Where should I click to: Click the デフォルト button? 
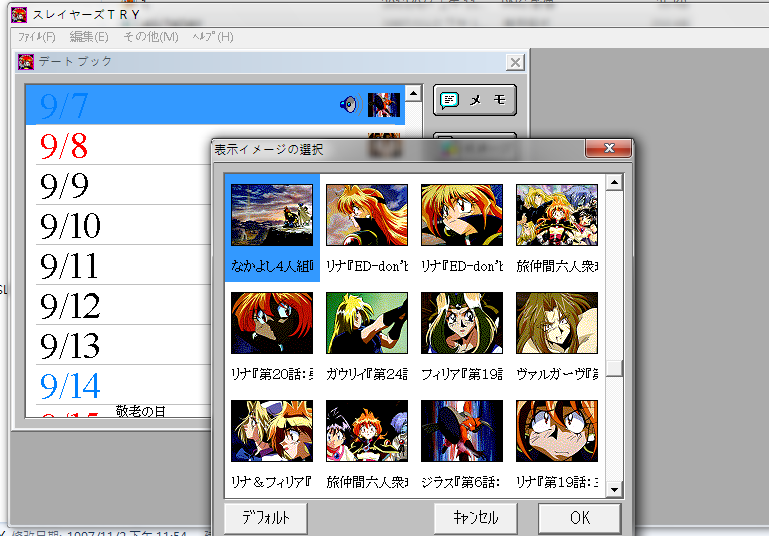(266, 518)
